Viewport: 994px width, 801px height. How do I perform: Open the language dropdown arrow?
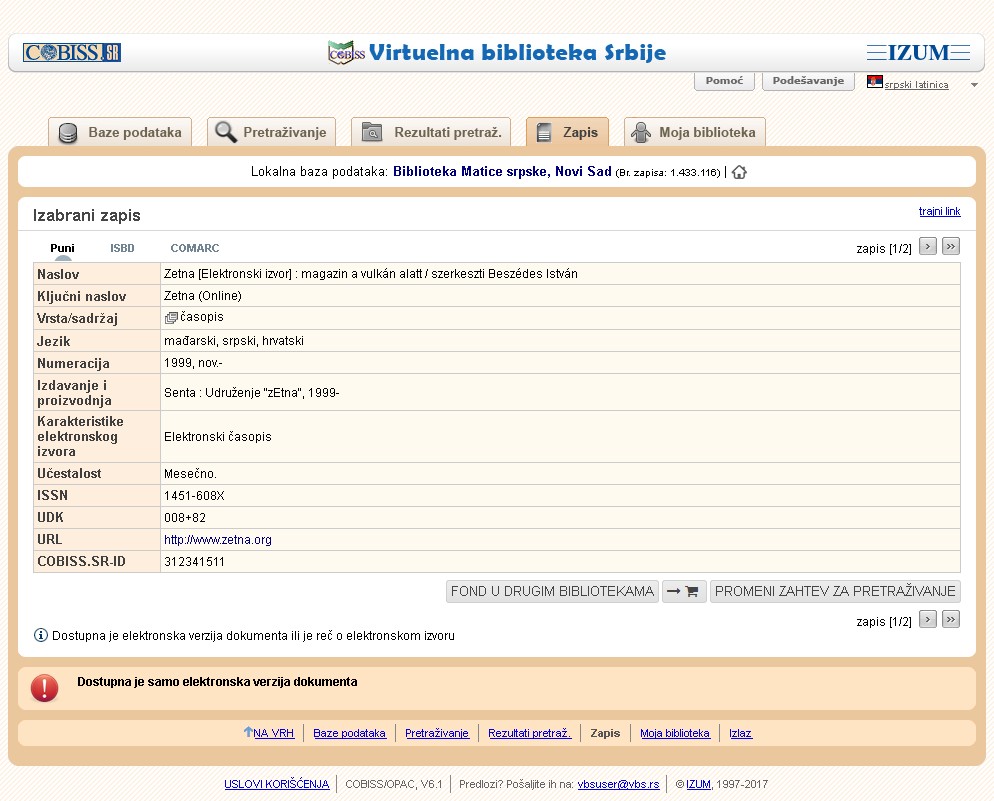tap(974, 85)
